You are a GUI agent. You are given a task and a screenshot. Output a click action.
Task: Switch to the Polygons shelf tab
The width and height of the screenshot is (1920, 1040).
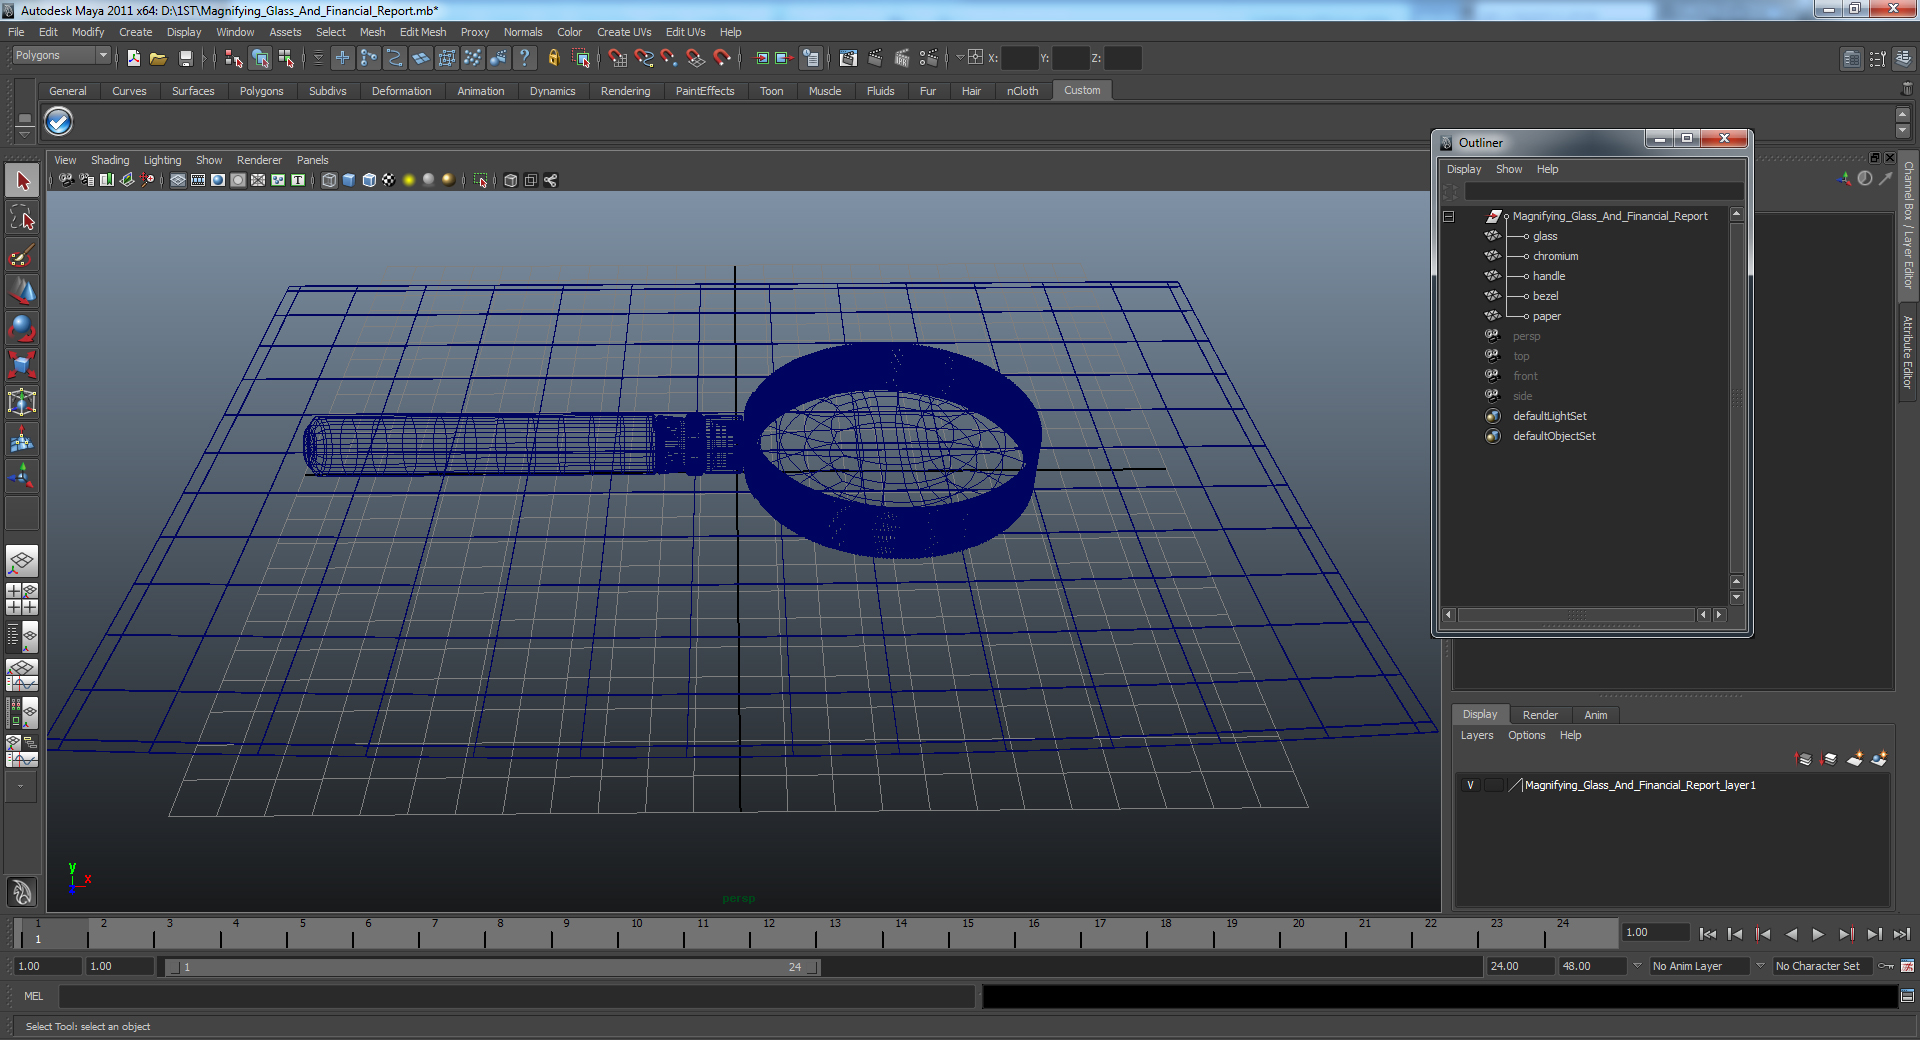point(261,91)
